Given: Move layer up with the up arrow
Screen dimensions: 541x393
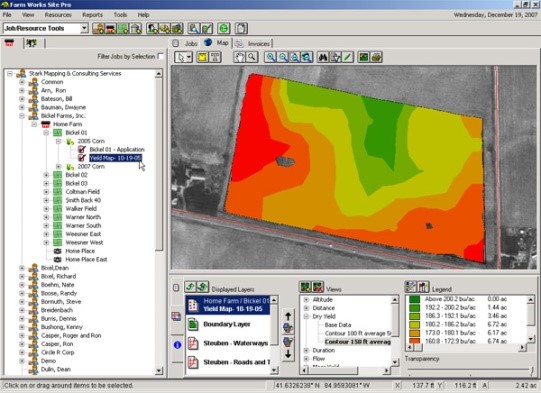Looking at the screenshot, I should [x=288, y=316].
